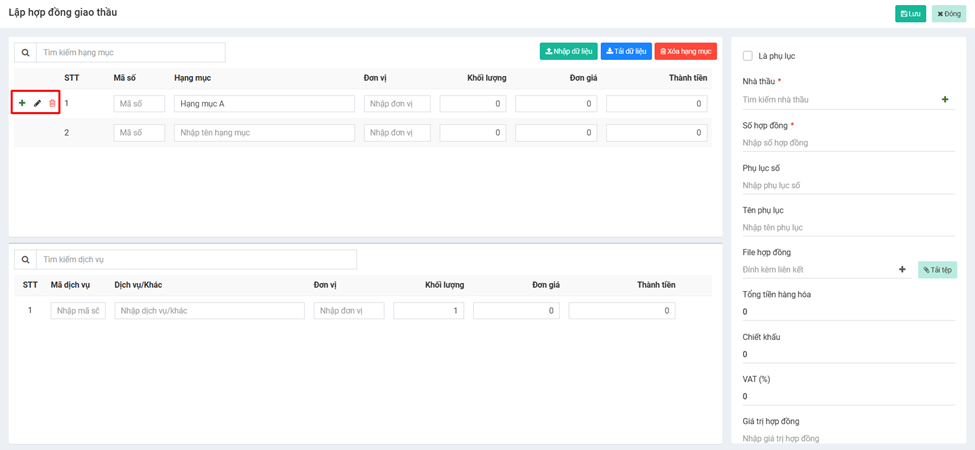Screen dimensions: 975x450
Task: Select the Nhập tên phụ lục field
Action: [845, 227]
